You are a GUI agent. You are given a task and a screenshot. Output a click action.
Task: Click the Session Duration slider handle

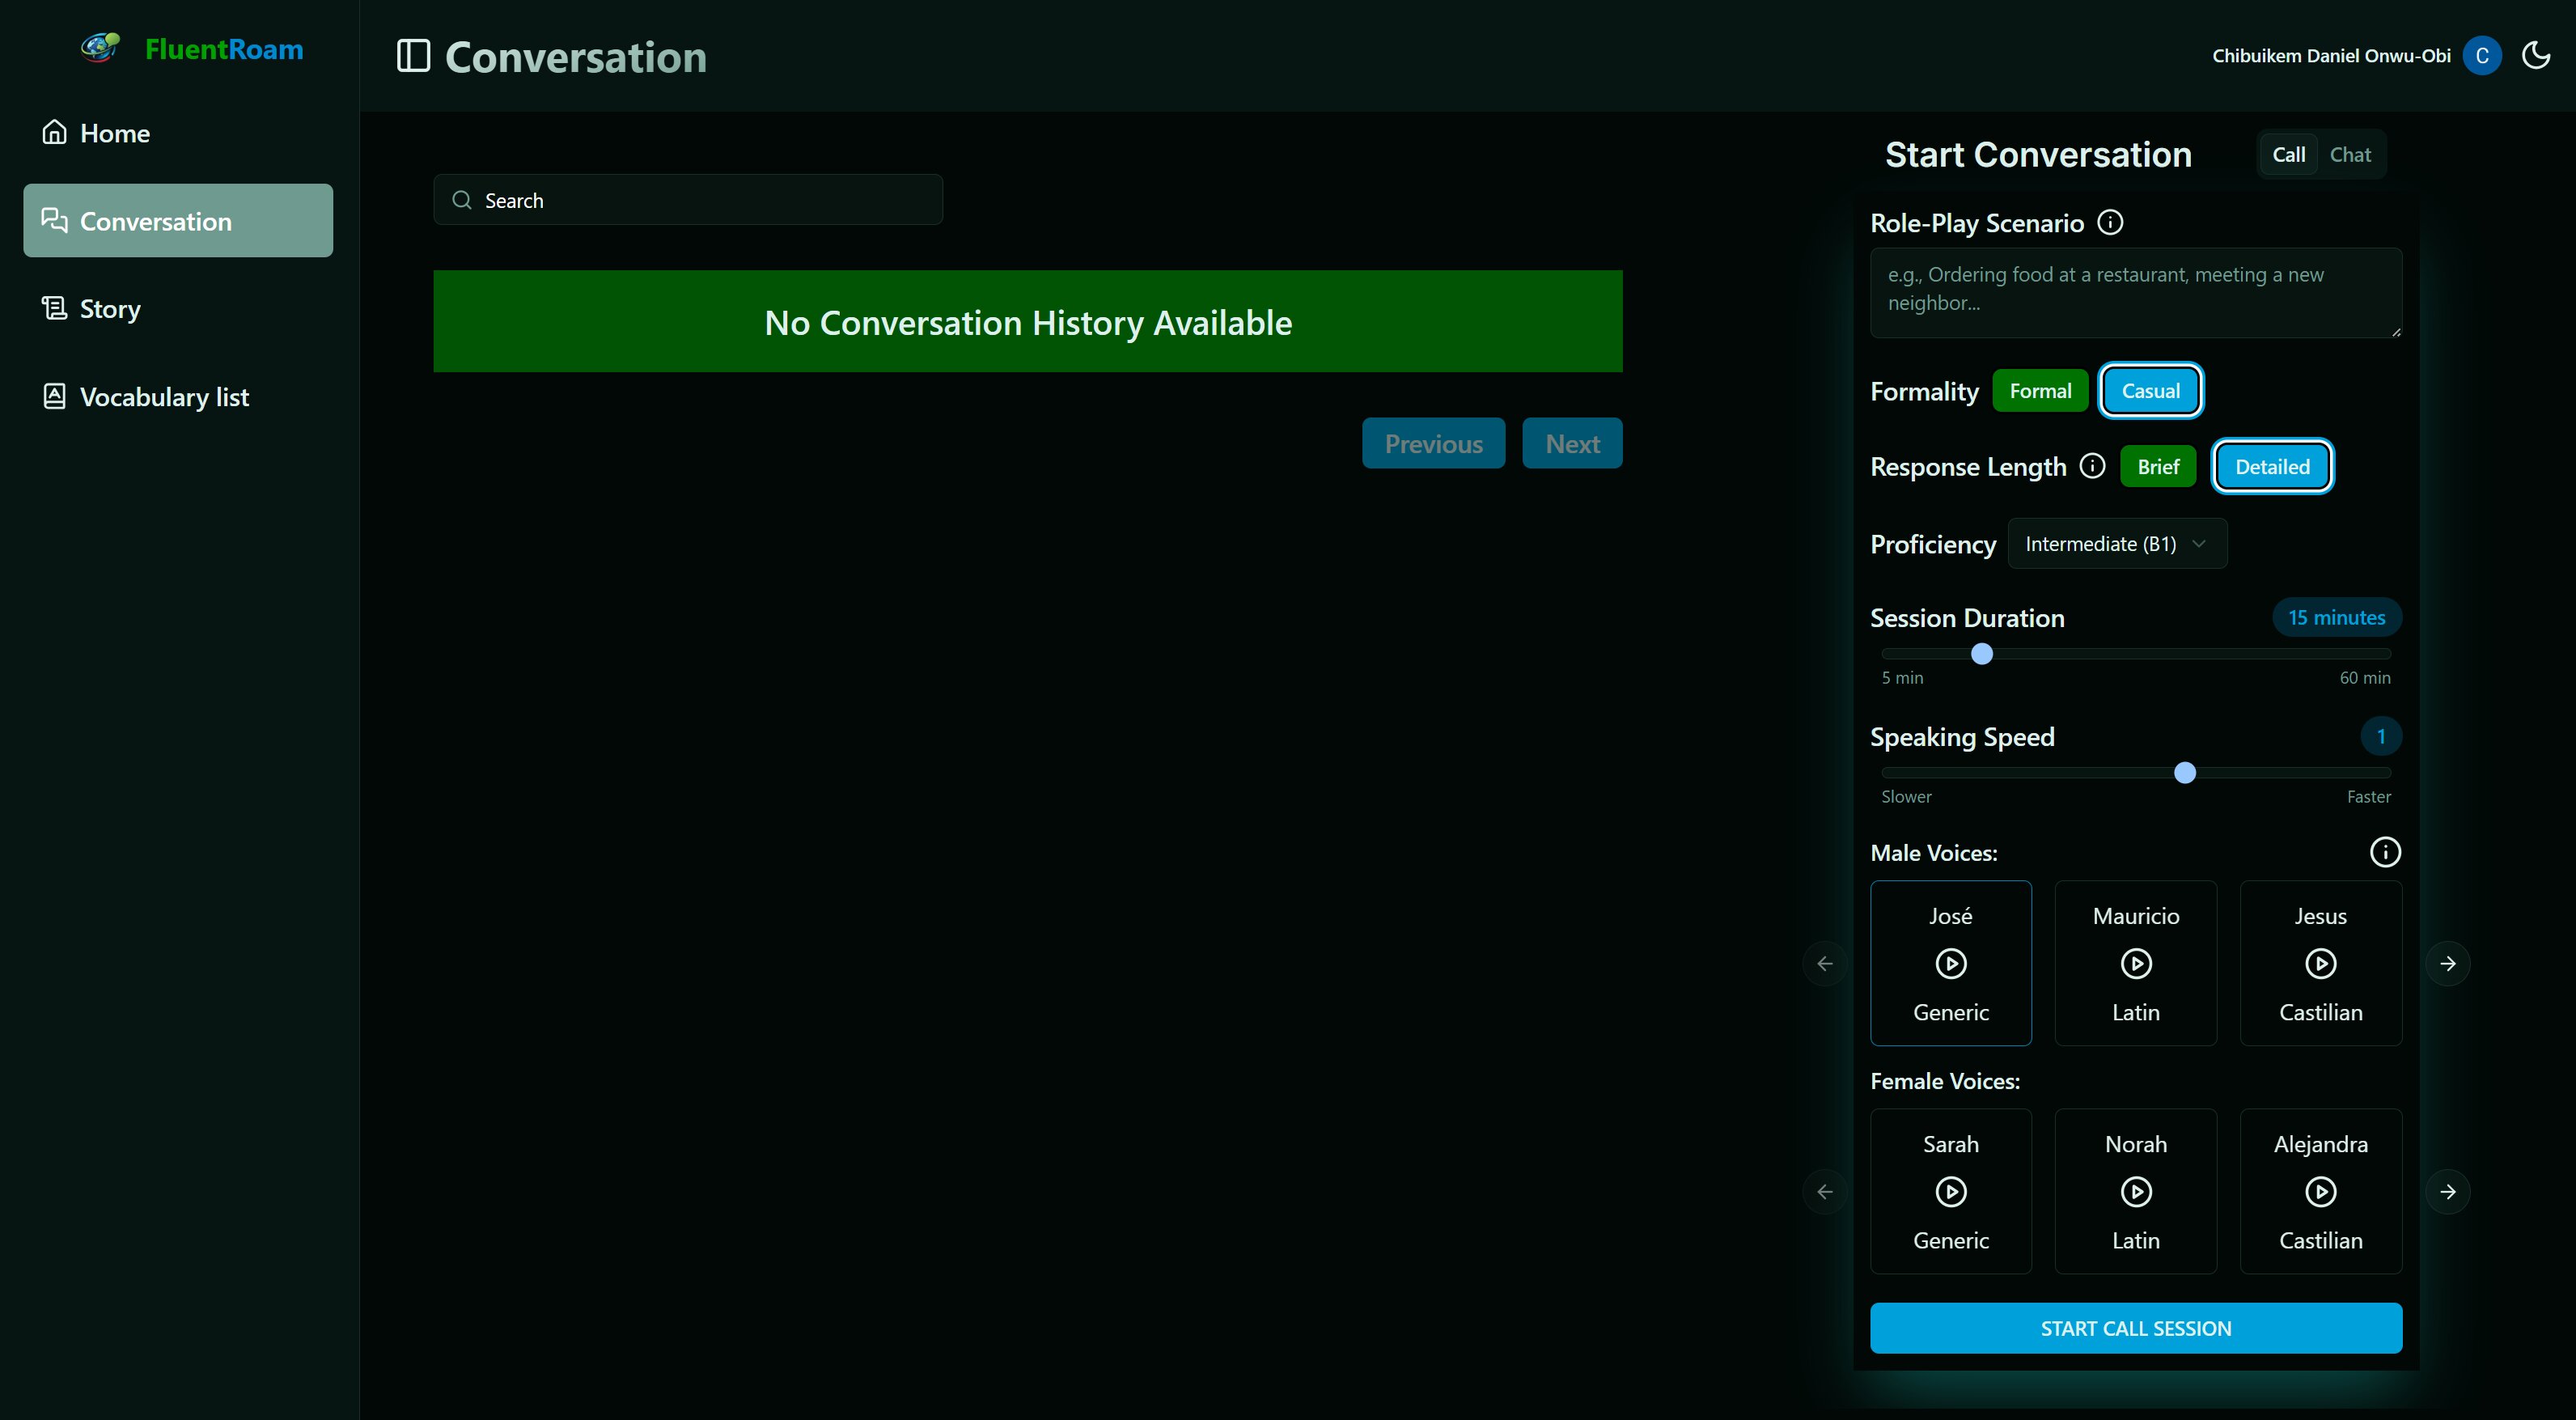[x=1981, y=654]
